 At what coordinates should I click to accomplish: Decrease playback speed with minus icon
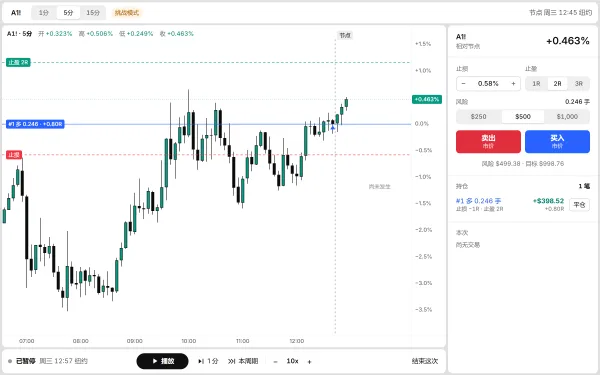276,361
